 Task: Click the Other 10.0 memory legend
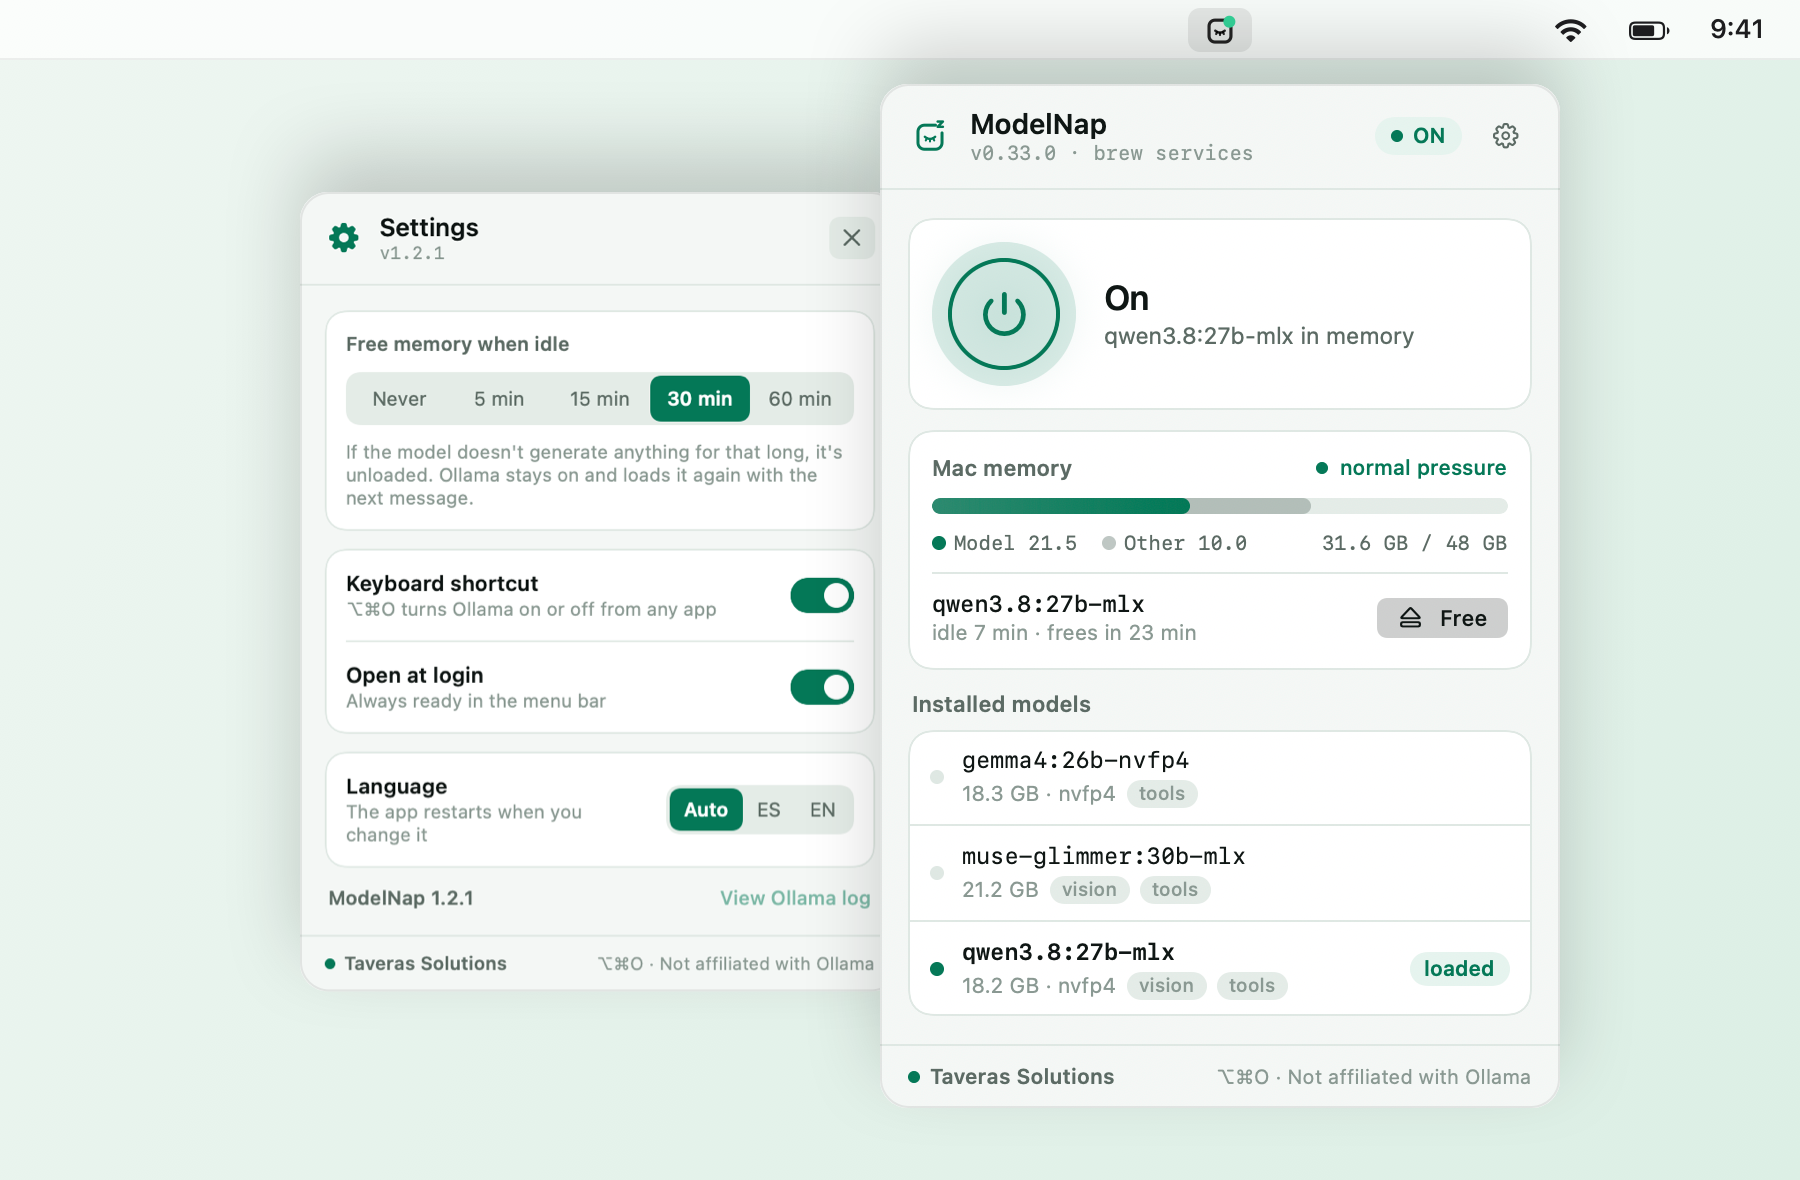1175,543
